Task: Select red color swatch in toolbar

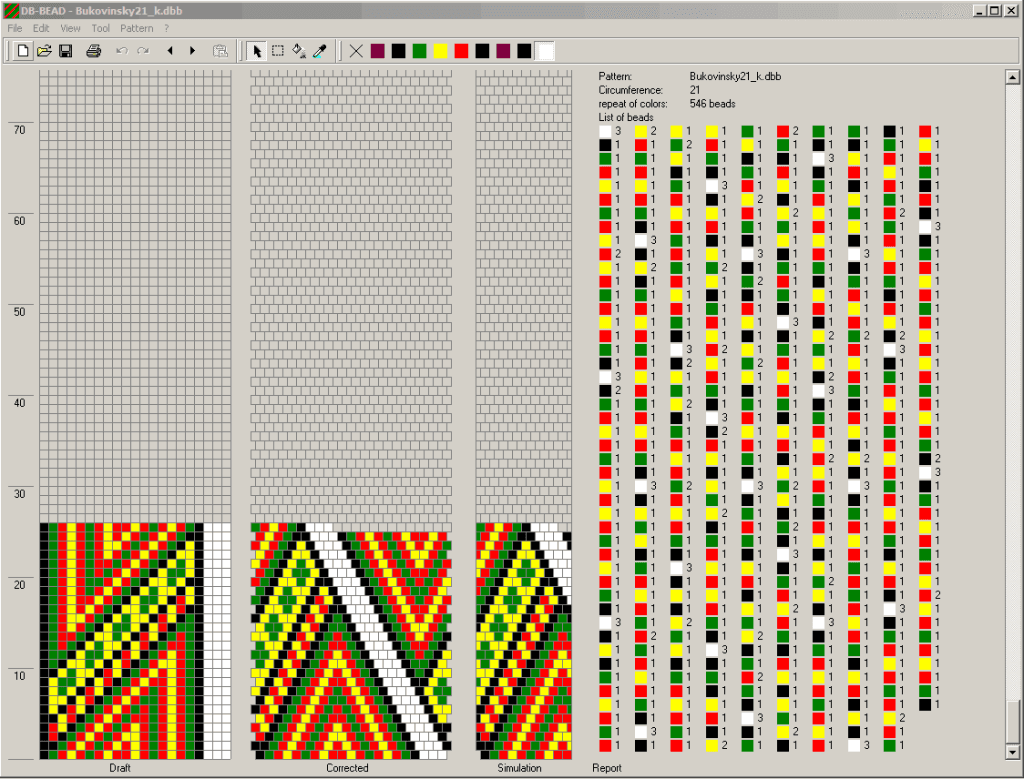Action: pyautogui.click(x=461, y=51)
